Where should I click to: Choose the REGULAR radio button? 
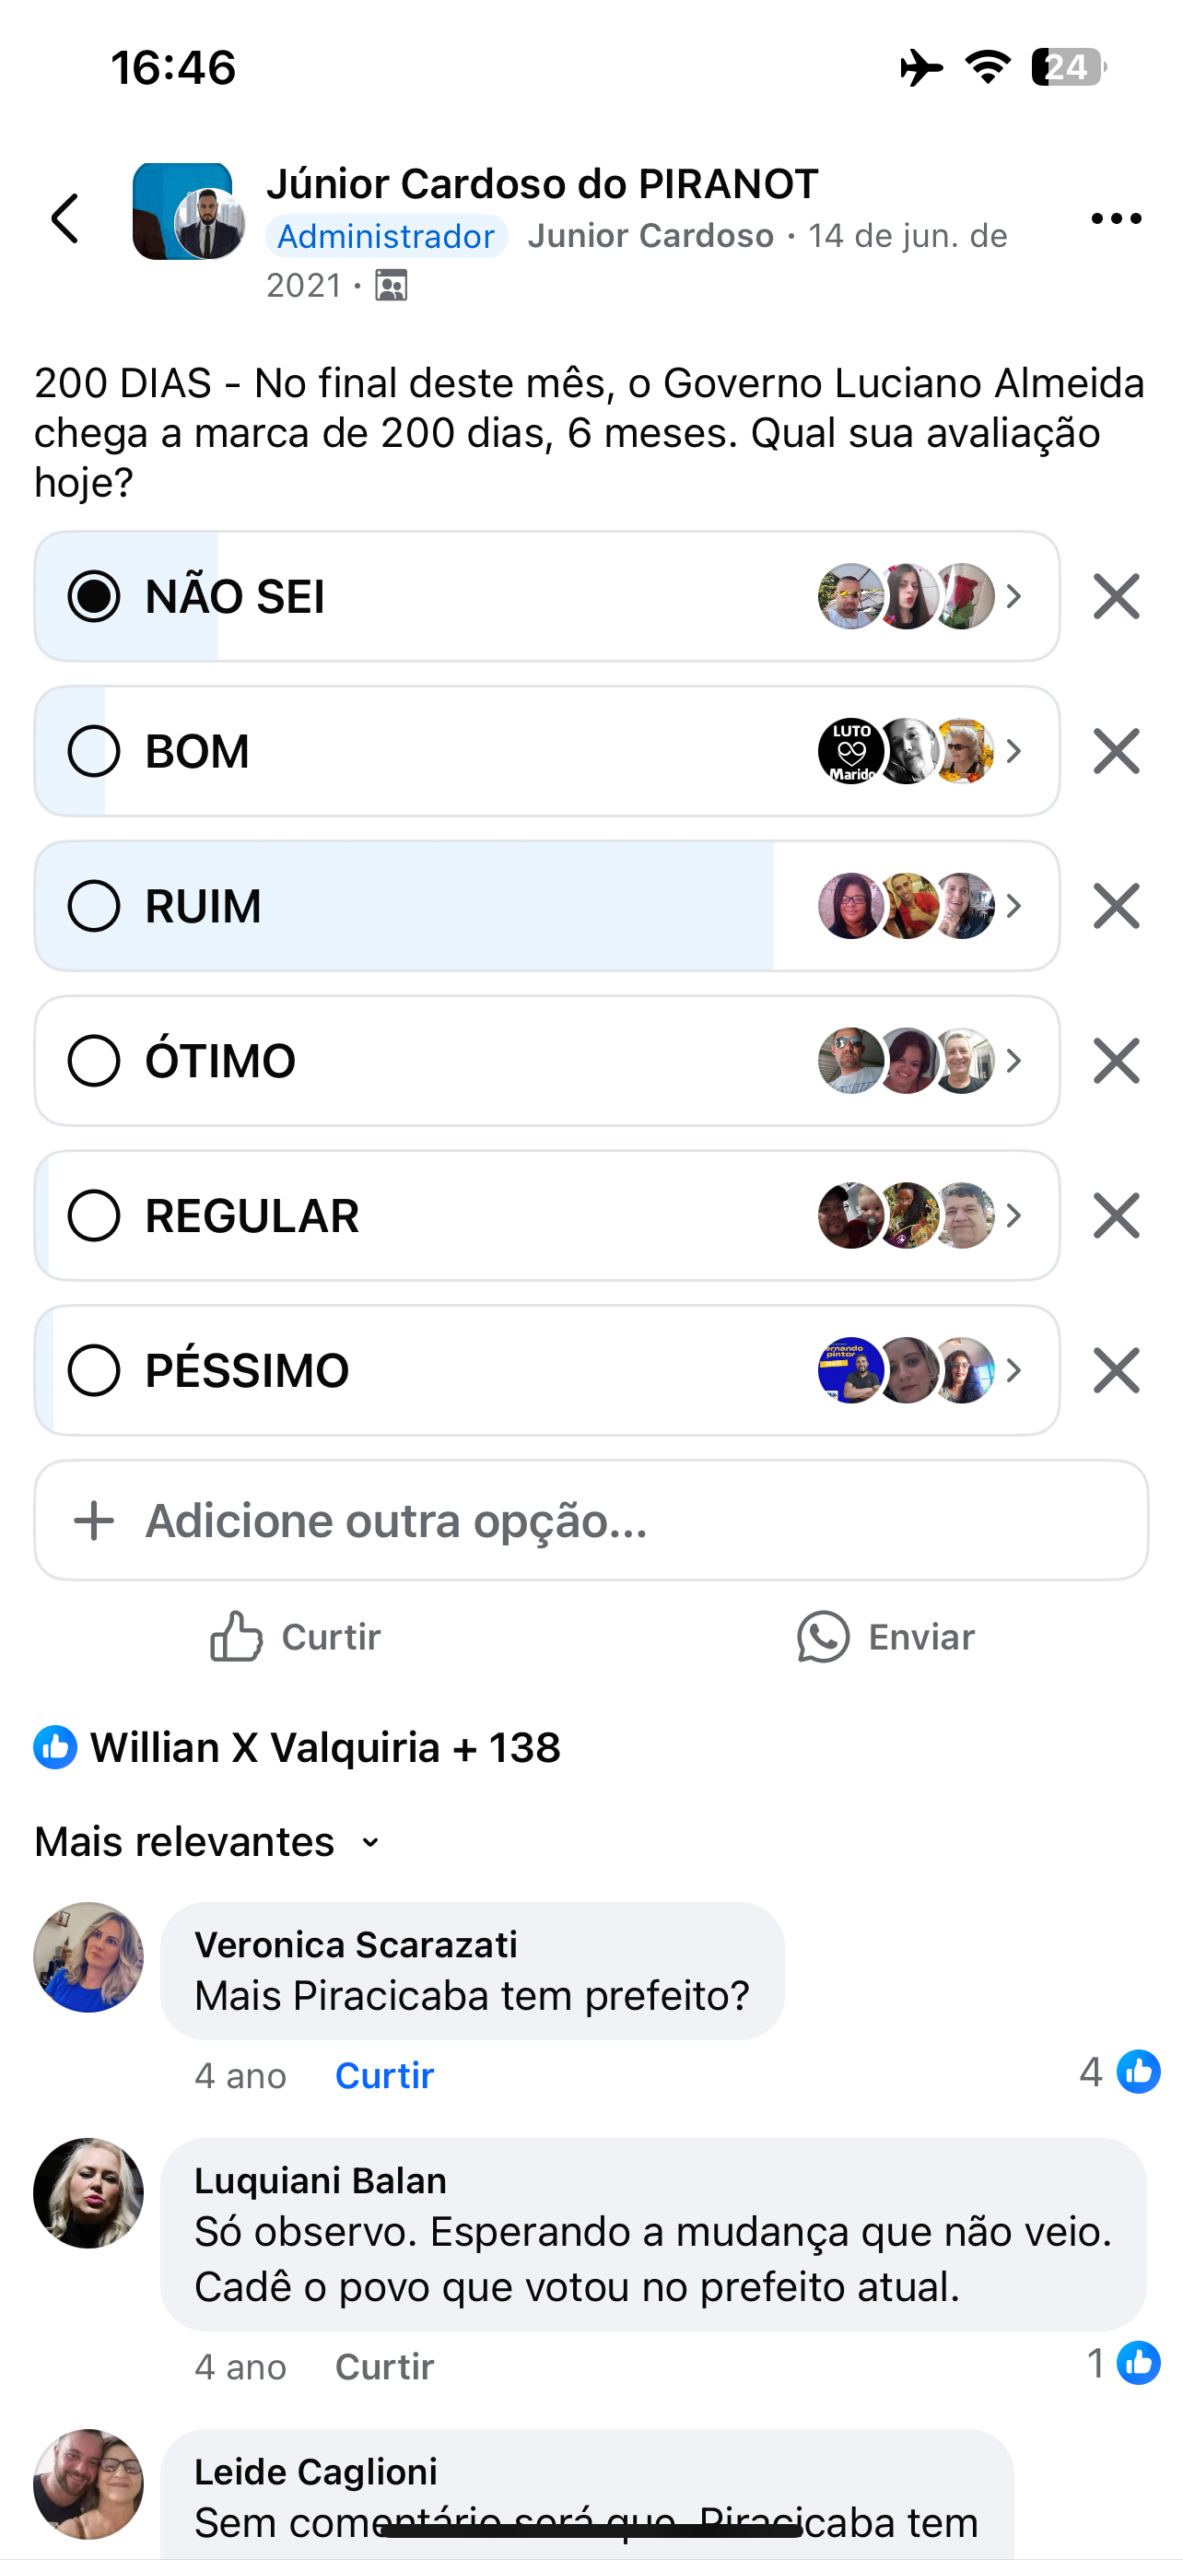(94, 1216)
